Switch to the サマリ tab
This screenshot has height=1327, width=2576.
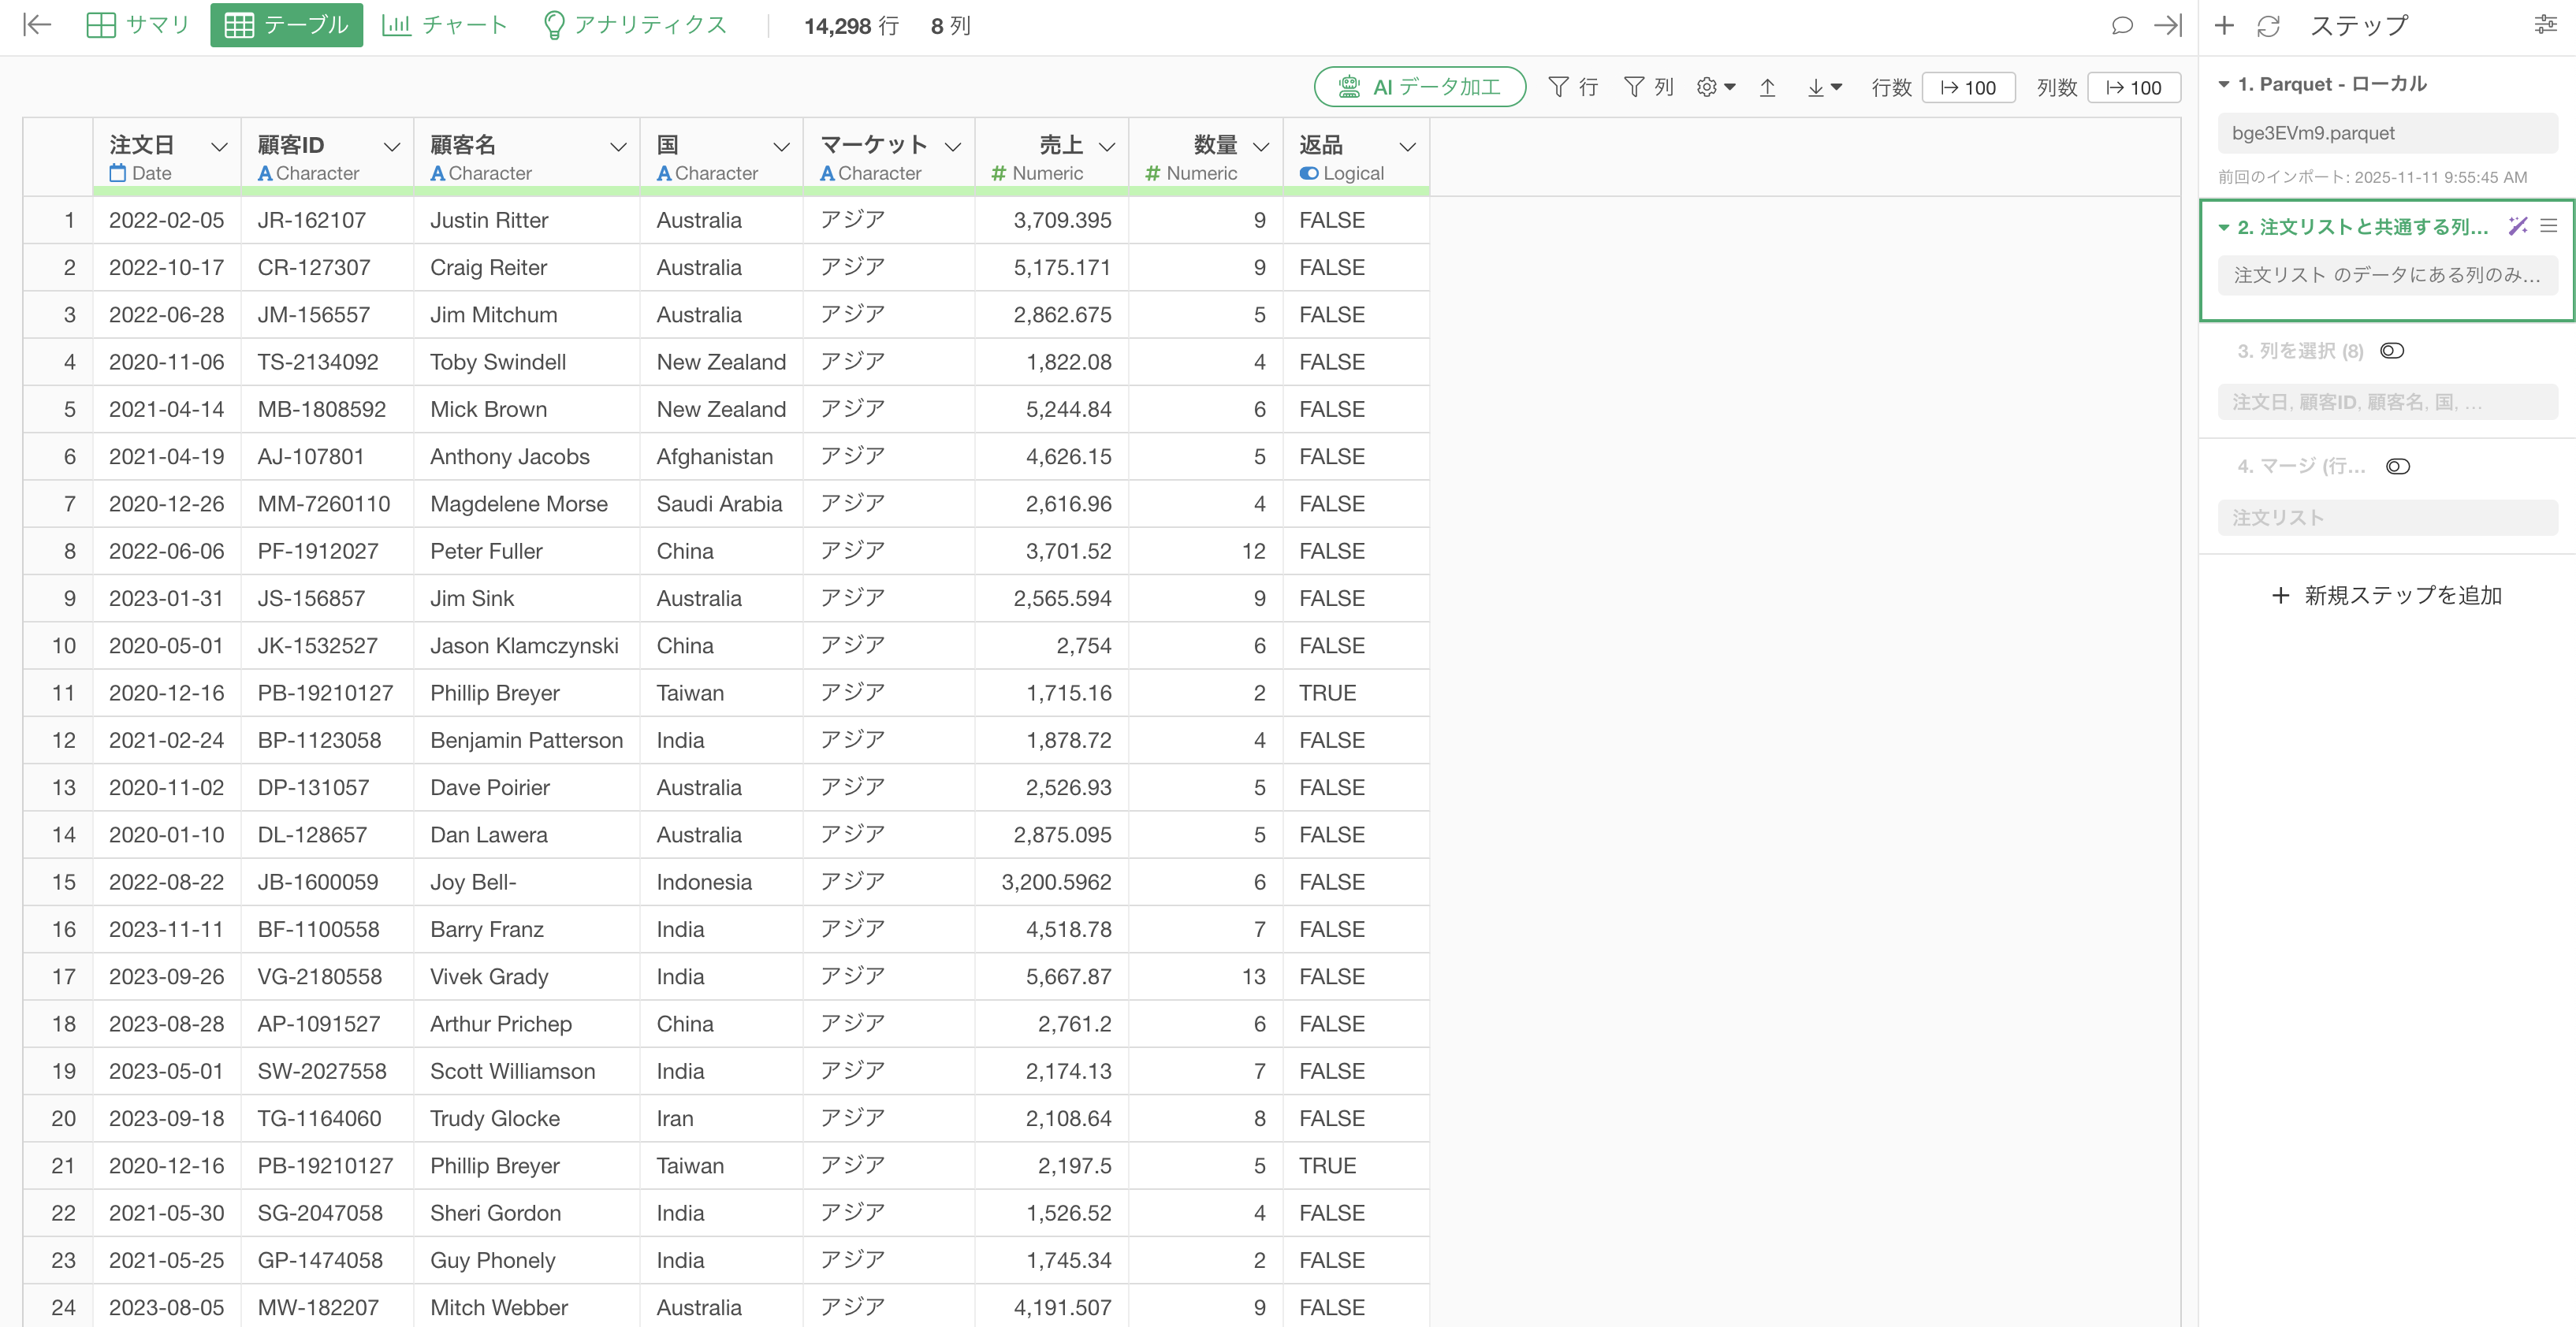[138, 26]
